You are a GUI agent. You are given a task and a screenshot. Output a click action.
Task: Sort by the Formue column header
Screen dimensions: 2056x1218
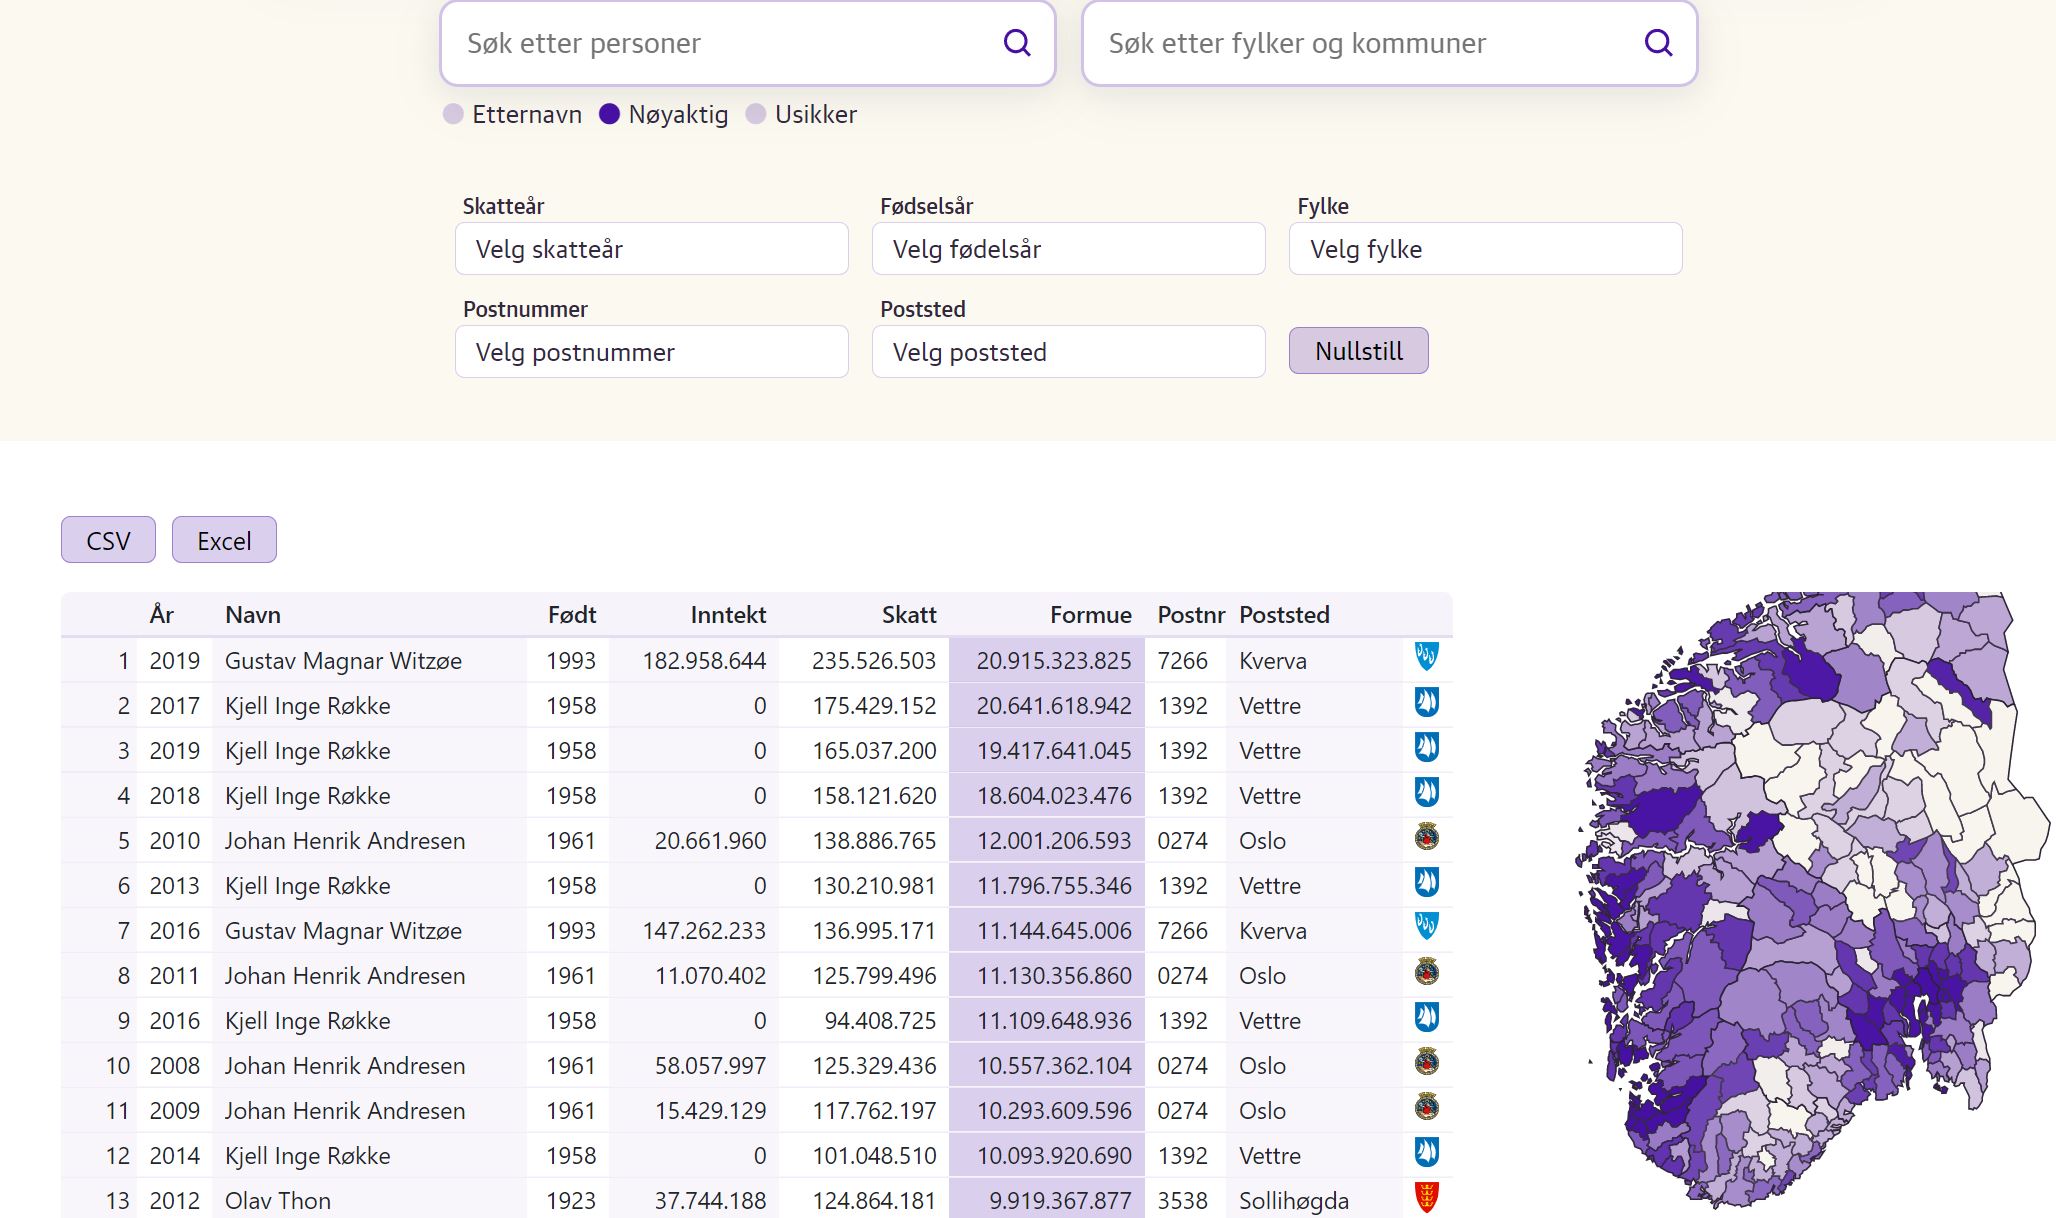click(x=1090, y=615)
